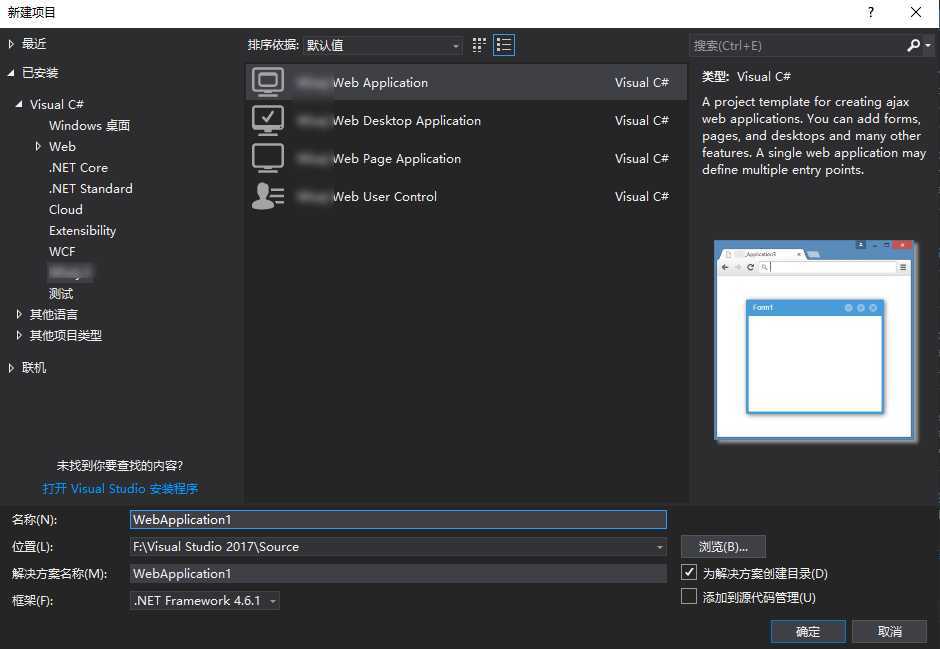Focus the 名称 input field
Viewport: 940px width, 649px height.
(398, 520)
